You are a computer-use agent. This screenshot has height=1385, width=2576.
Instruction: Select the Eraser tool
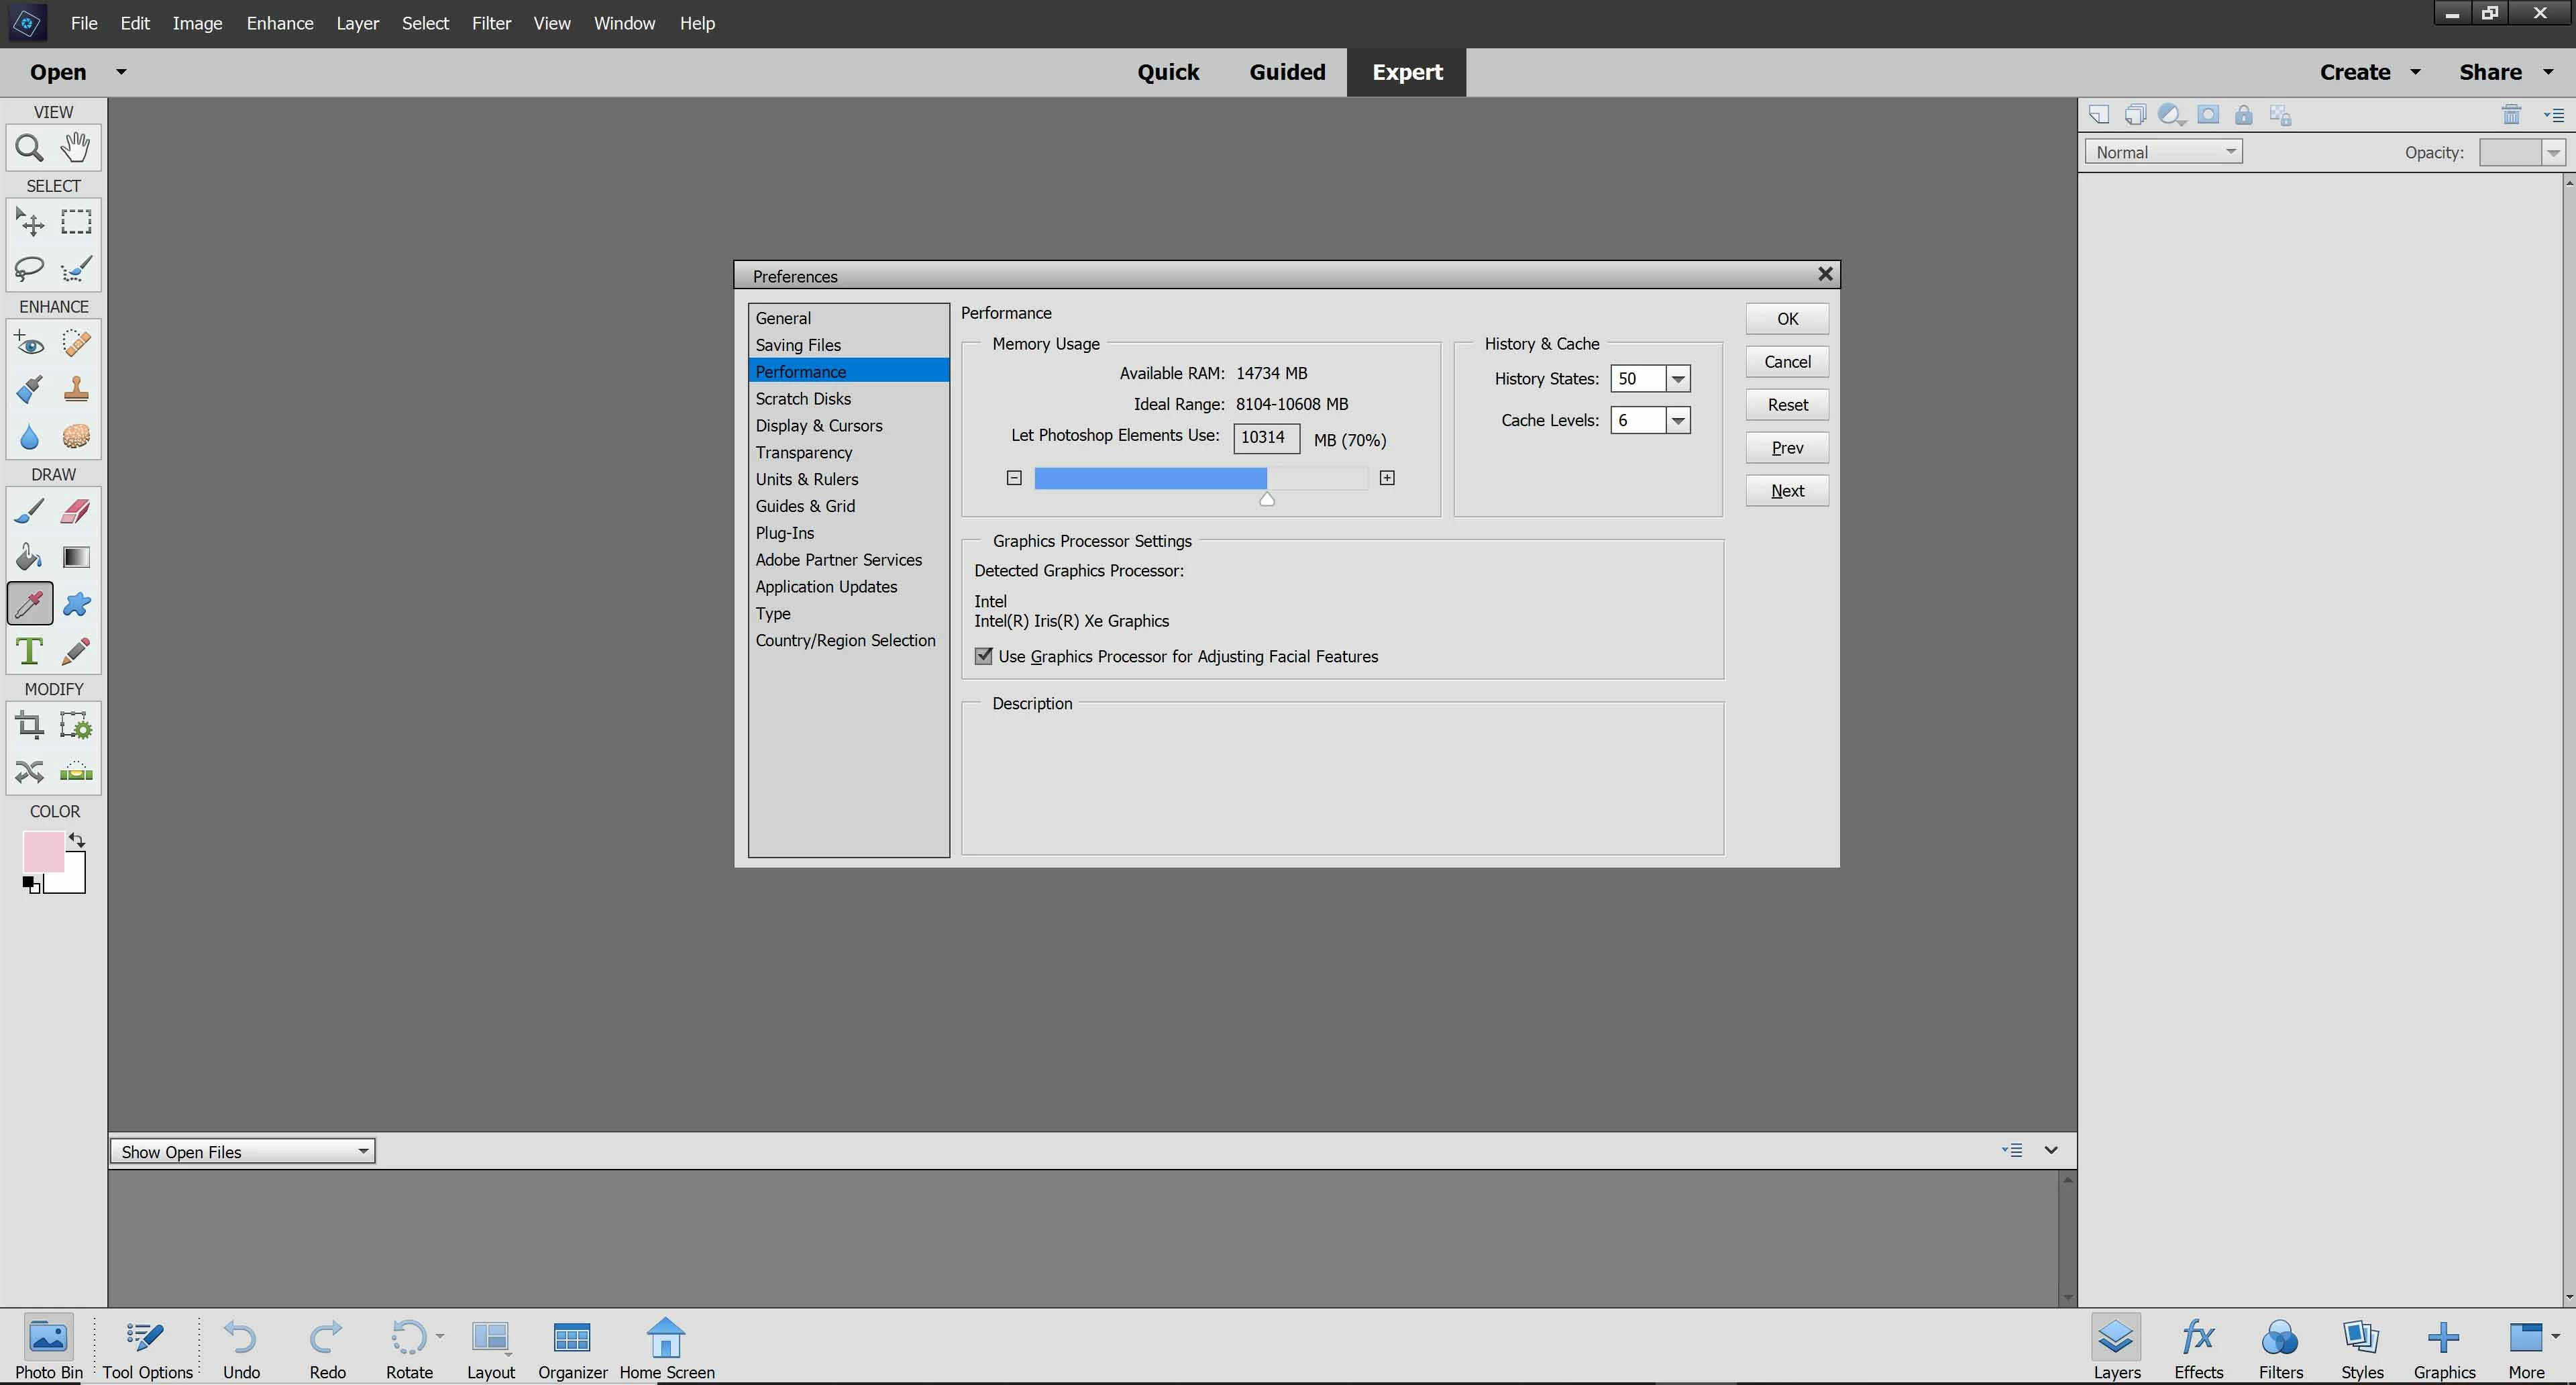click(76, 511)
